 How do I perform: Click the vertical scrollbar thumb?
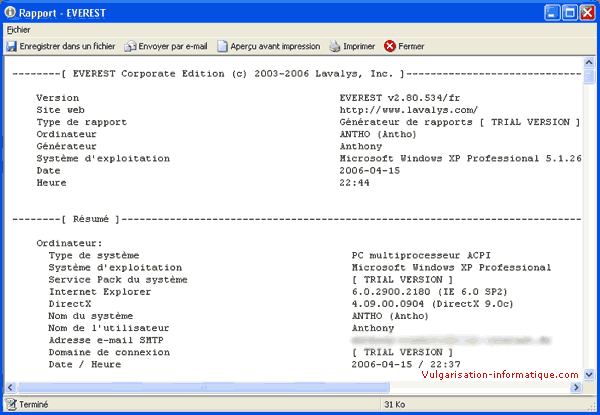click(x=589, y=76)
